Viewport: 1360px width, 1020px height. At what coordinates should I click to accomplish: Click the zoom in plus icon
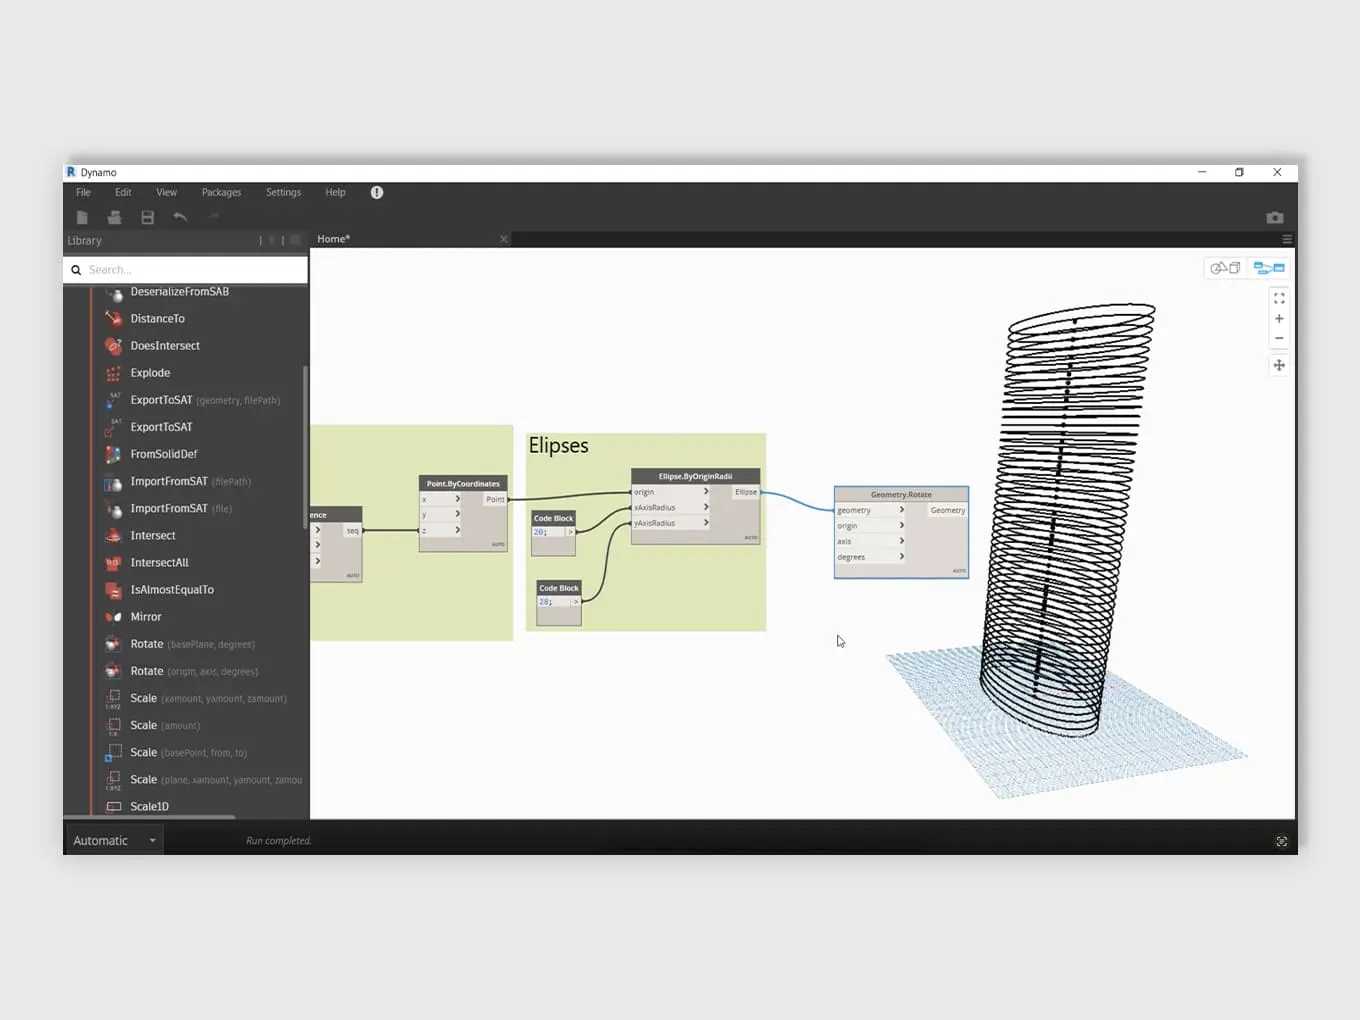tap(1279, 319)
